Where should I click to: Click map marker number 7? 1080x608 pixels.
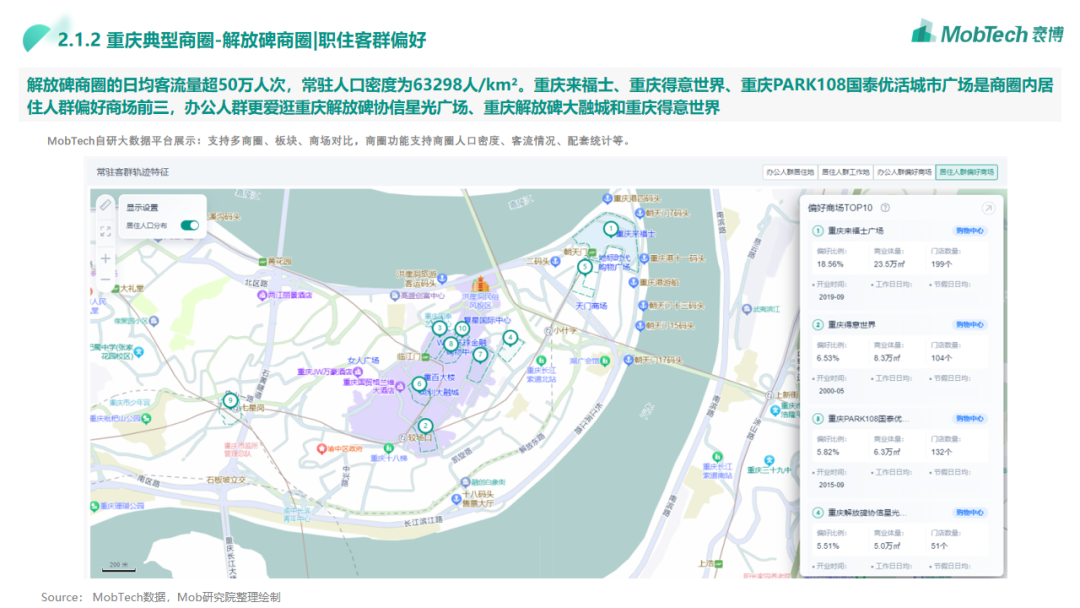[x=480, y=355]
